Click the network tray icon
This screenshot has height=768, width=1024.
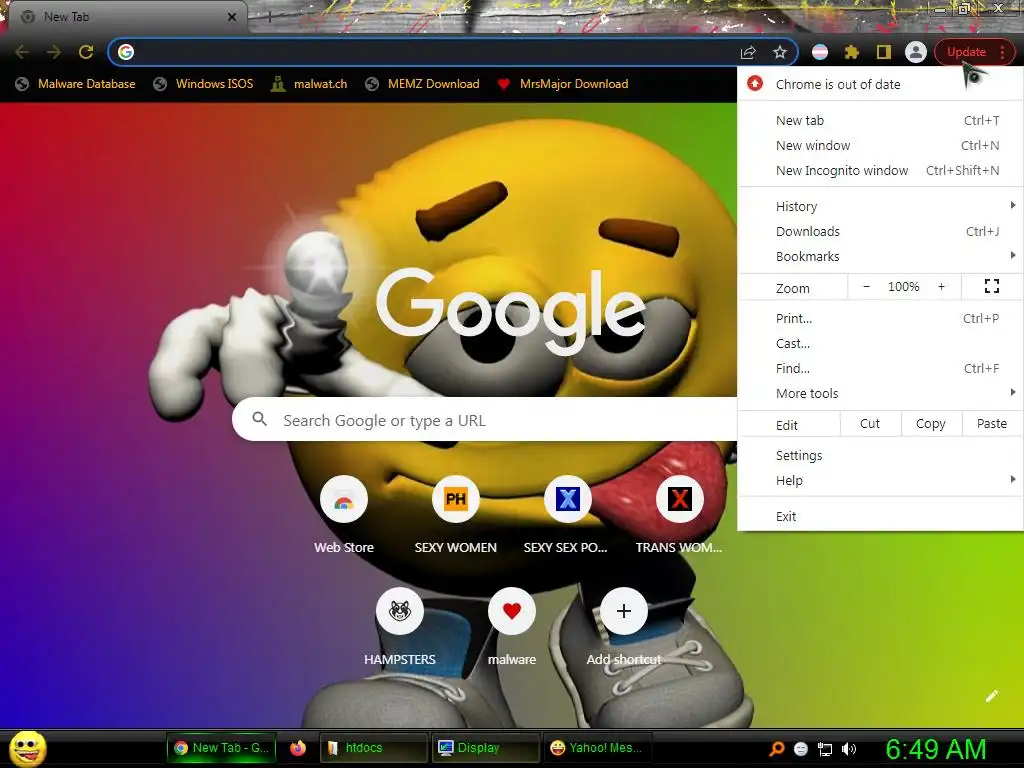(825, 749)
